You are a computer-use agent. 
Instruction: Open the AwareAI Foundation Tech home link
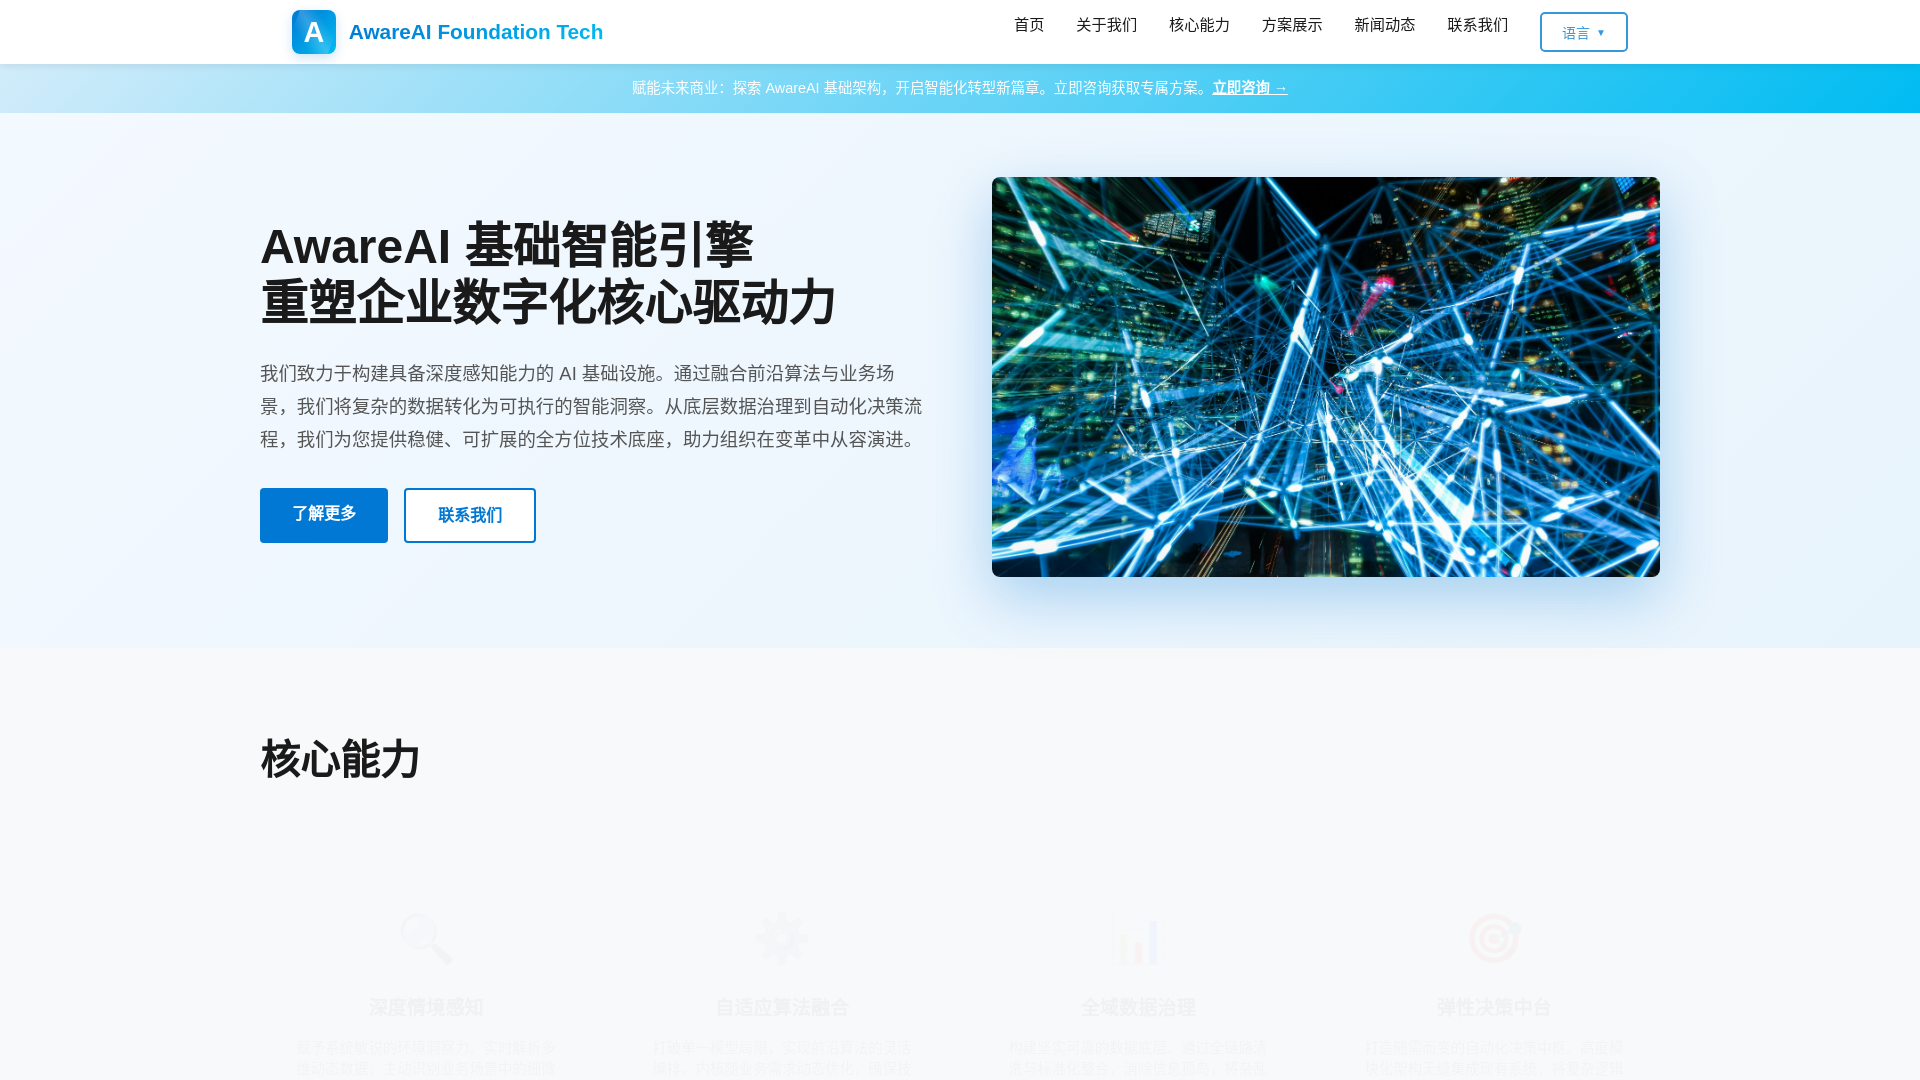point(475,32)
